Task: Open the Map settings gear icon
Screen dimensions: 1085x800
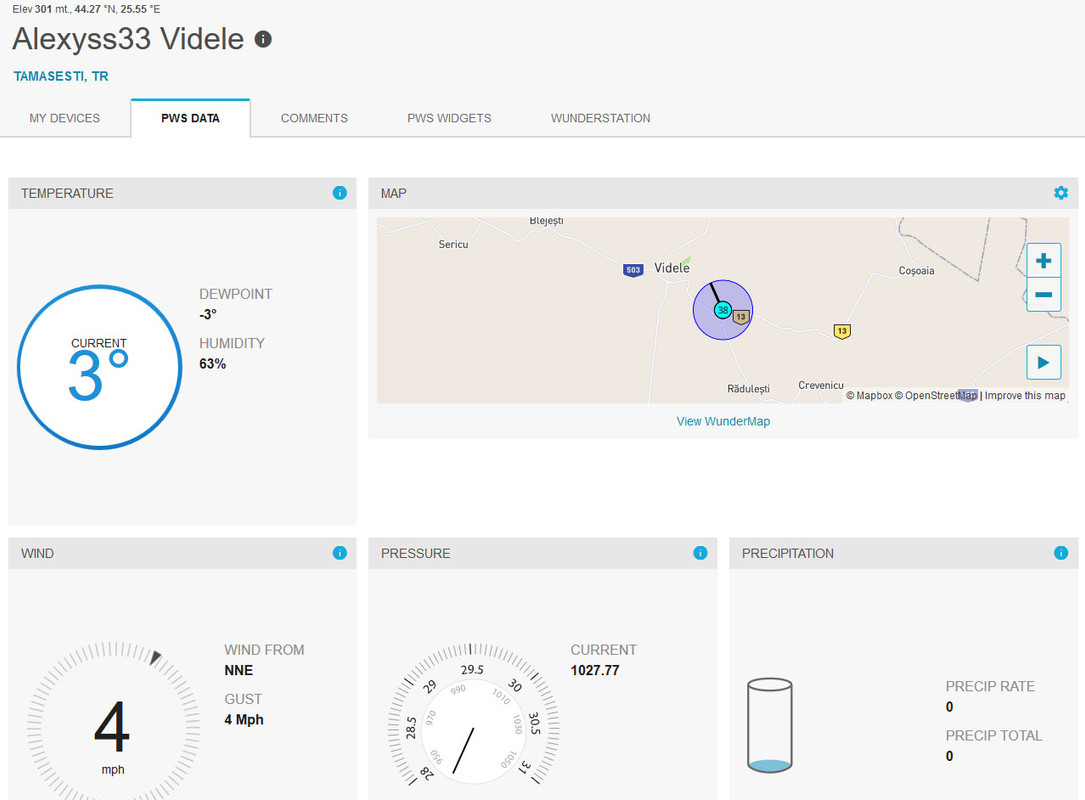Action: [1061, 193]
